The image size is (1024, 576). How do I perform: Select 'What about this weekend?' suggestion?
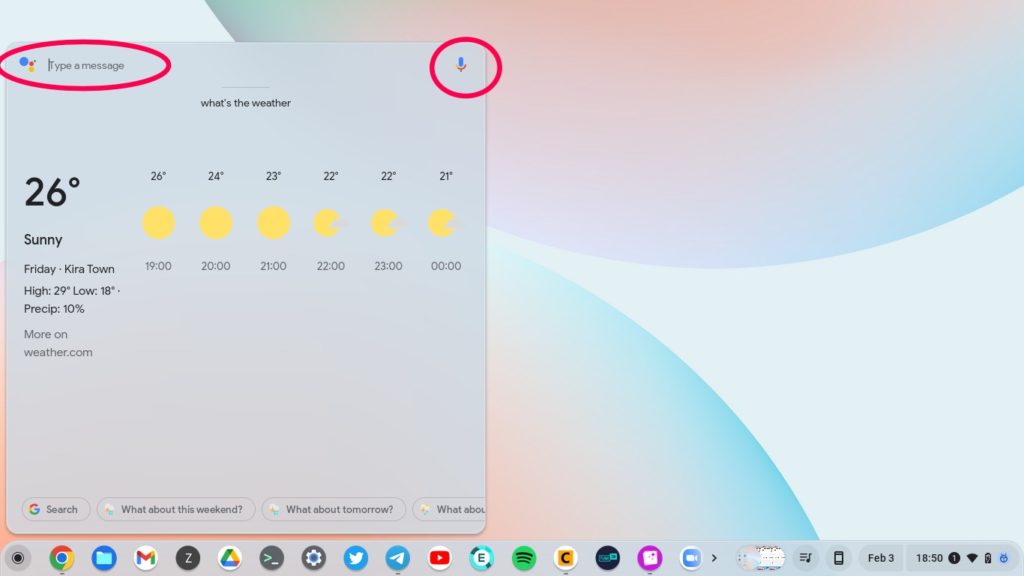[x=175, y=509]
